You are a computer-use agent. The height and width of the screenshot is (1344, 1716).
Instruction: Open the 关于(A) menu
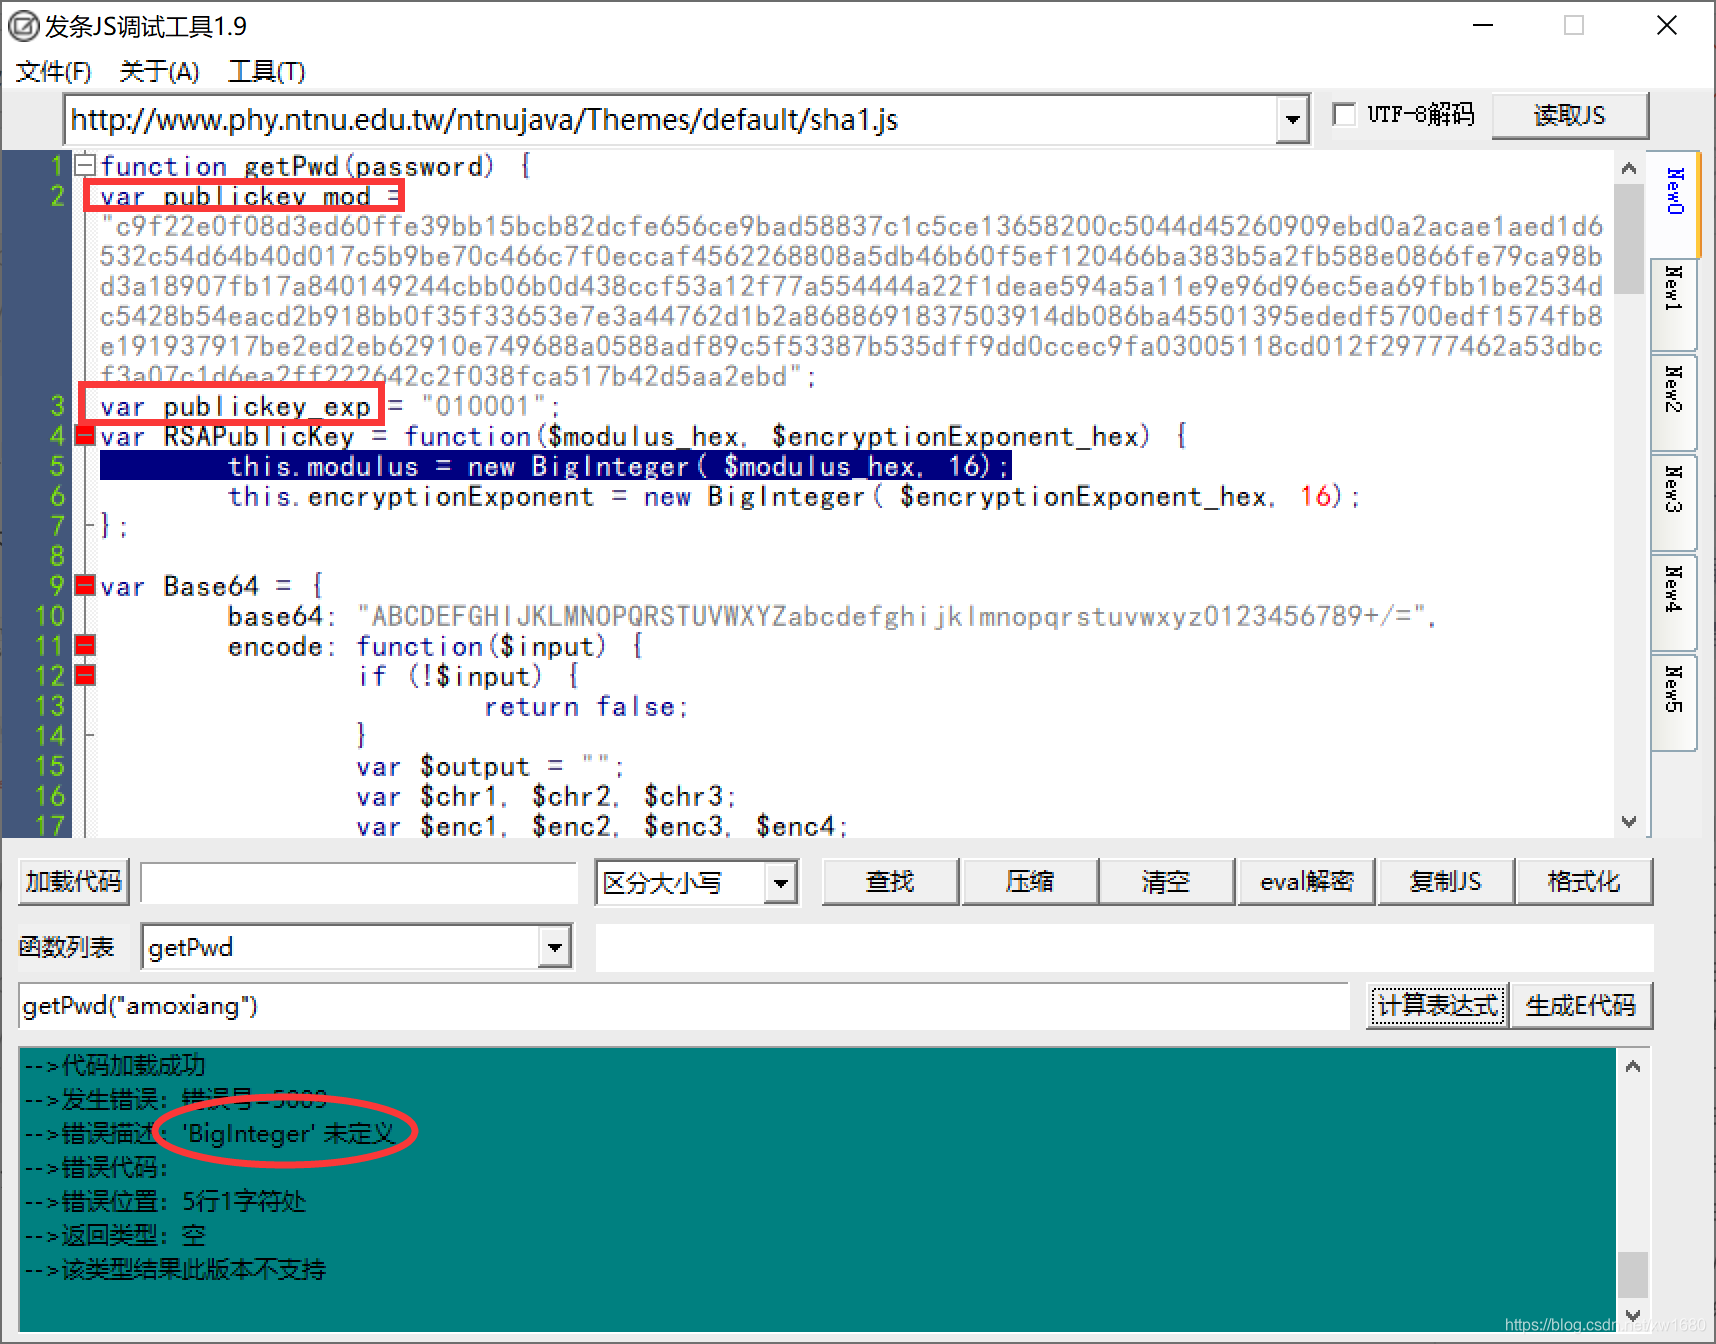click(x=159, y=72)
